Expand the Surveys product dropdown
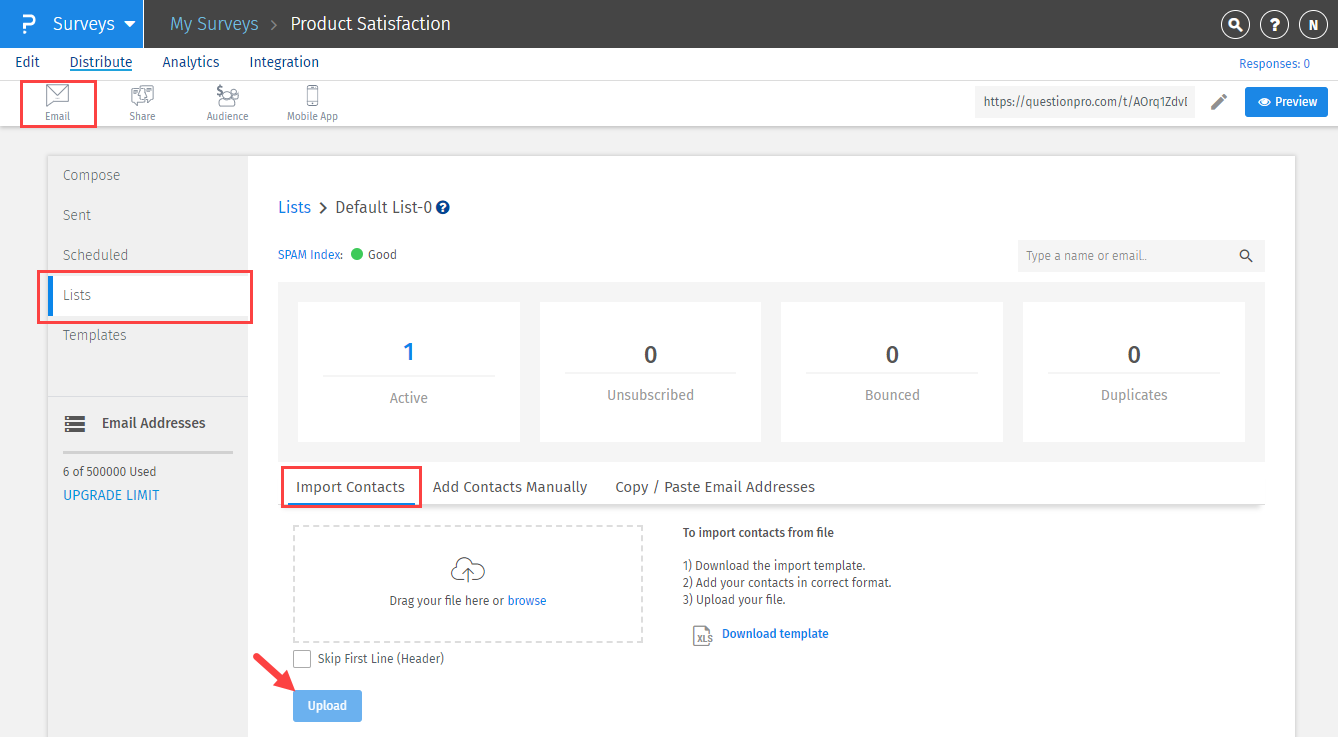The image size is (1338, 737). [x=93, y=24]
